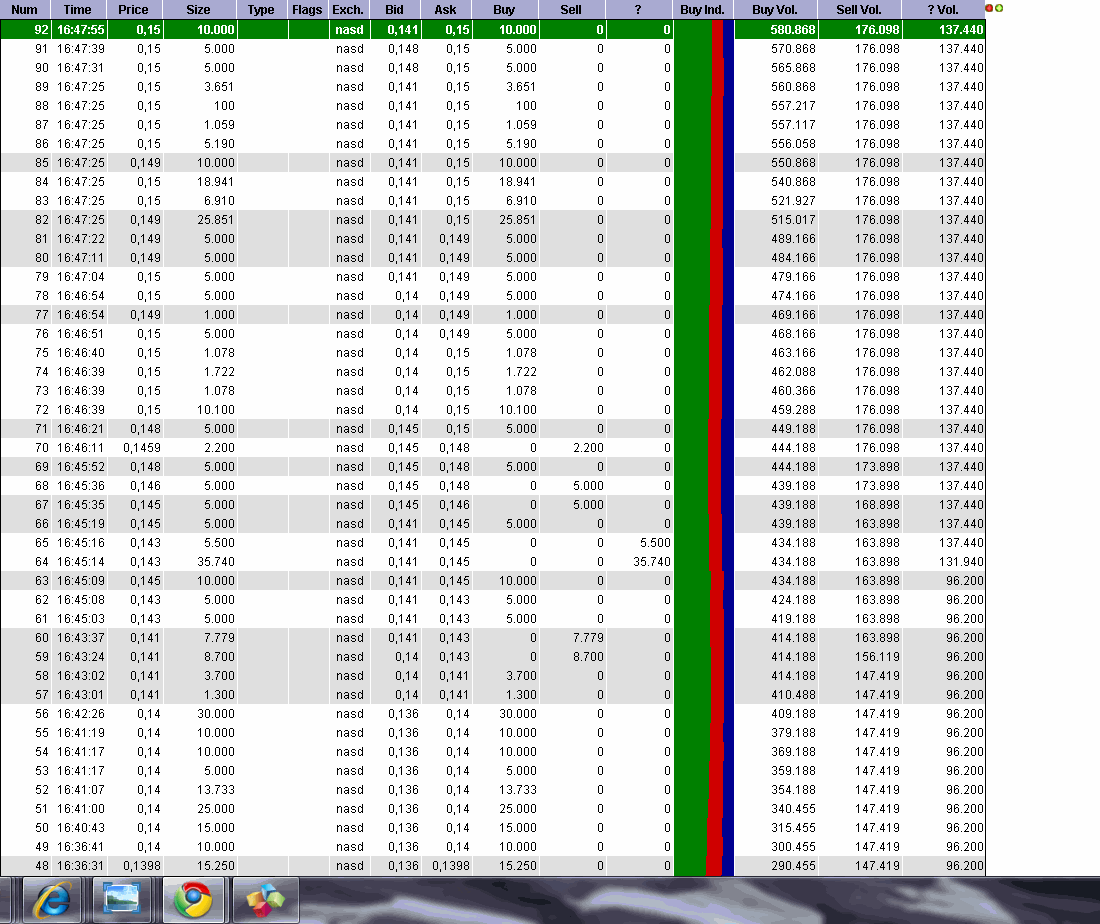
Task: Click the red volume indicator bar
Action: (714, 450)
